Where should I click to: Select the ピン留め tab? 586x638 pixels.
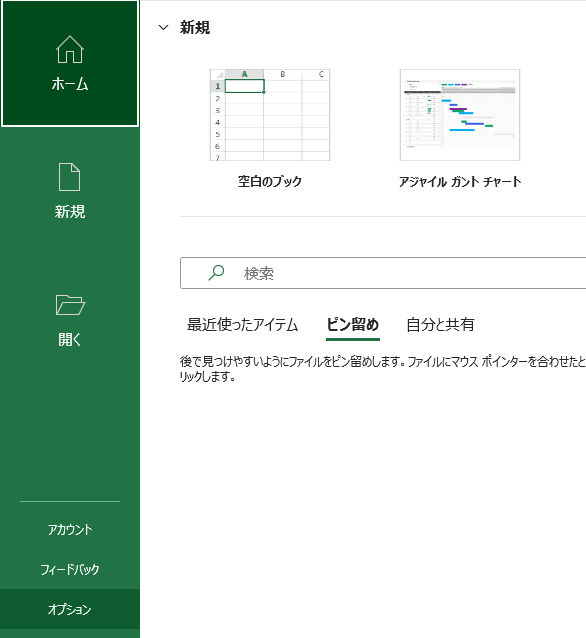pos(353,325)
